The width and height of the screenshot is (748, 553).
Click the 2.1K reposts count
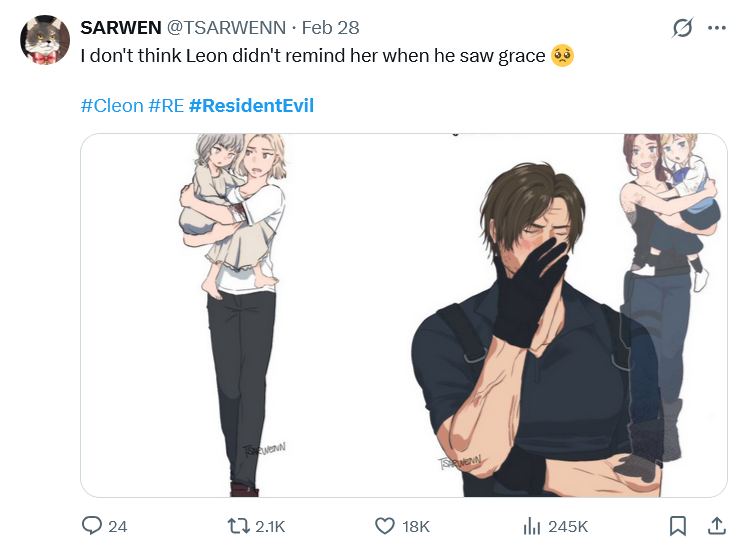(x=270, y=526)
